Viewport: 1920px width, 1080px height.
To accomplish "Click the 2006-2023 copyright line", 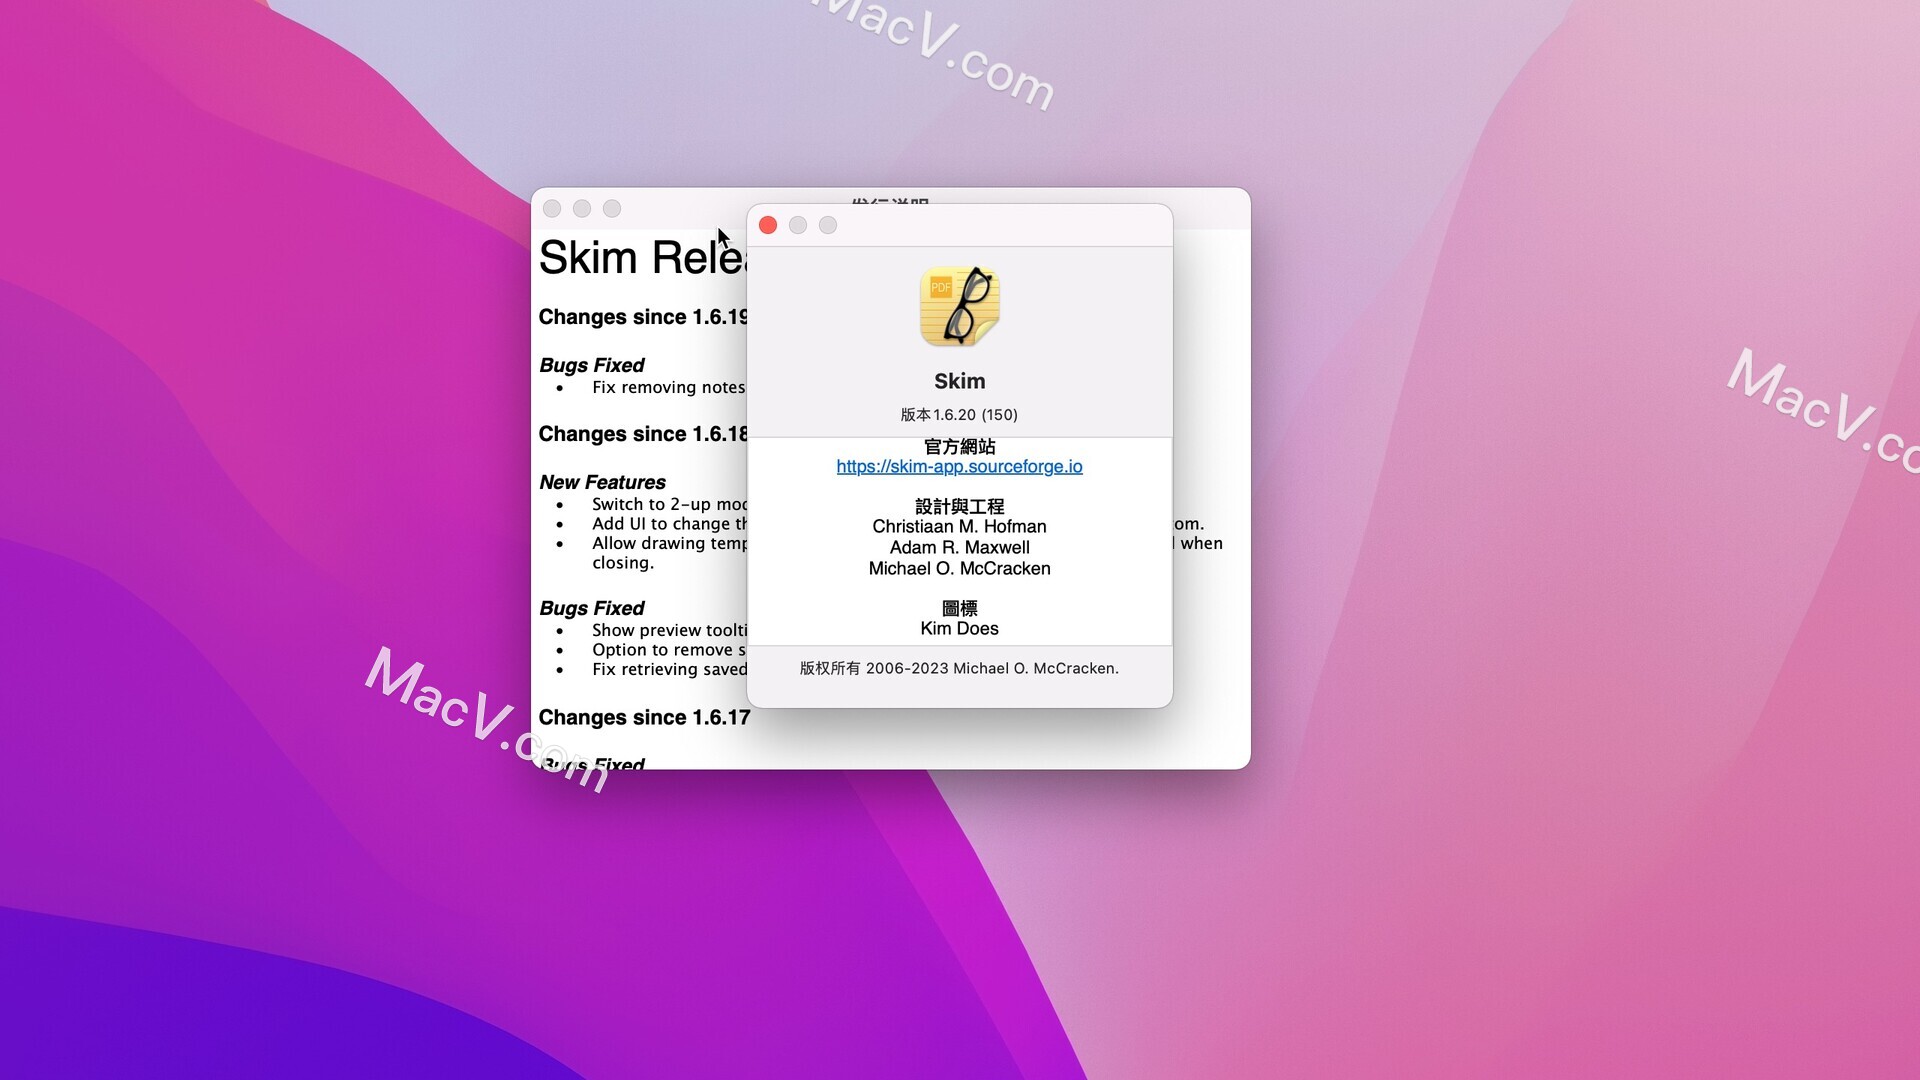I will point(959,668).
